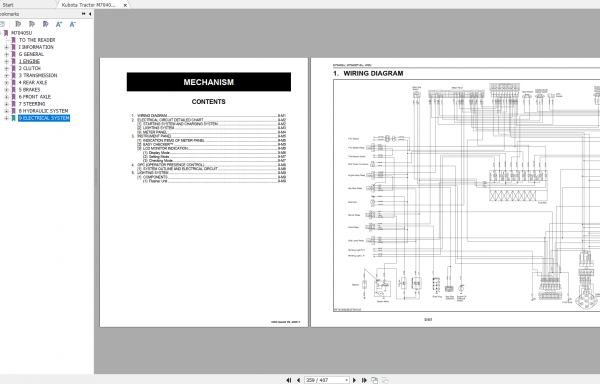Viewport: 600px width, 384px height.
Task: Expand the 4 REAR AXLE tree node
Action: click(6, 83)
